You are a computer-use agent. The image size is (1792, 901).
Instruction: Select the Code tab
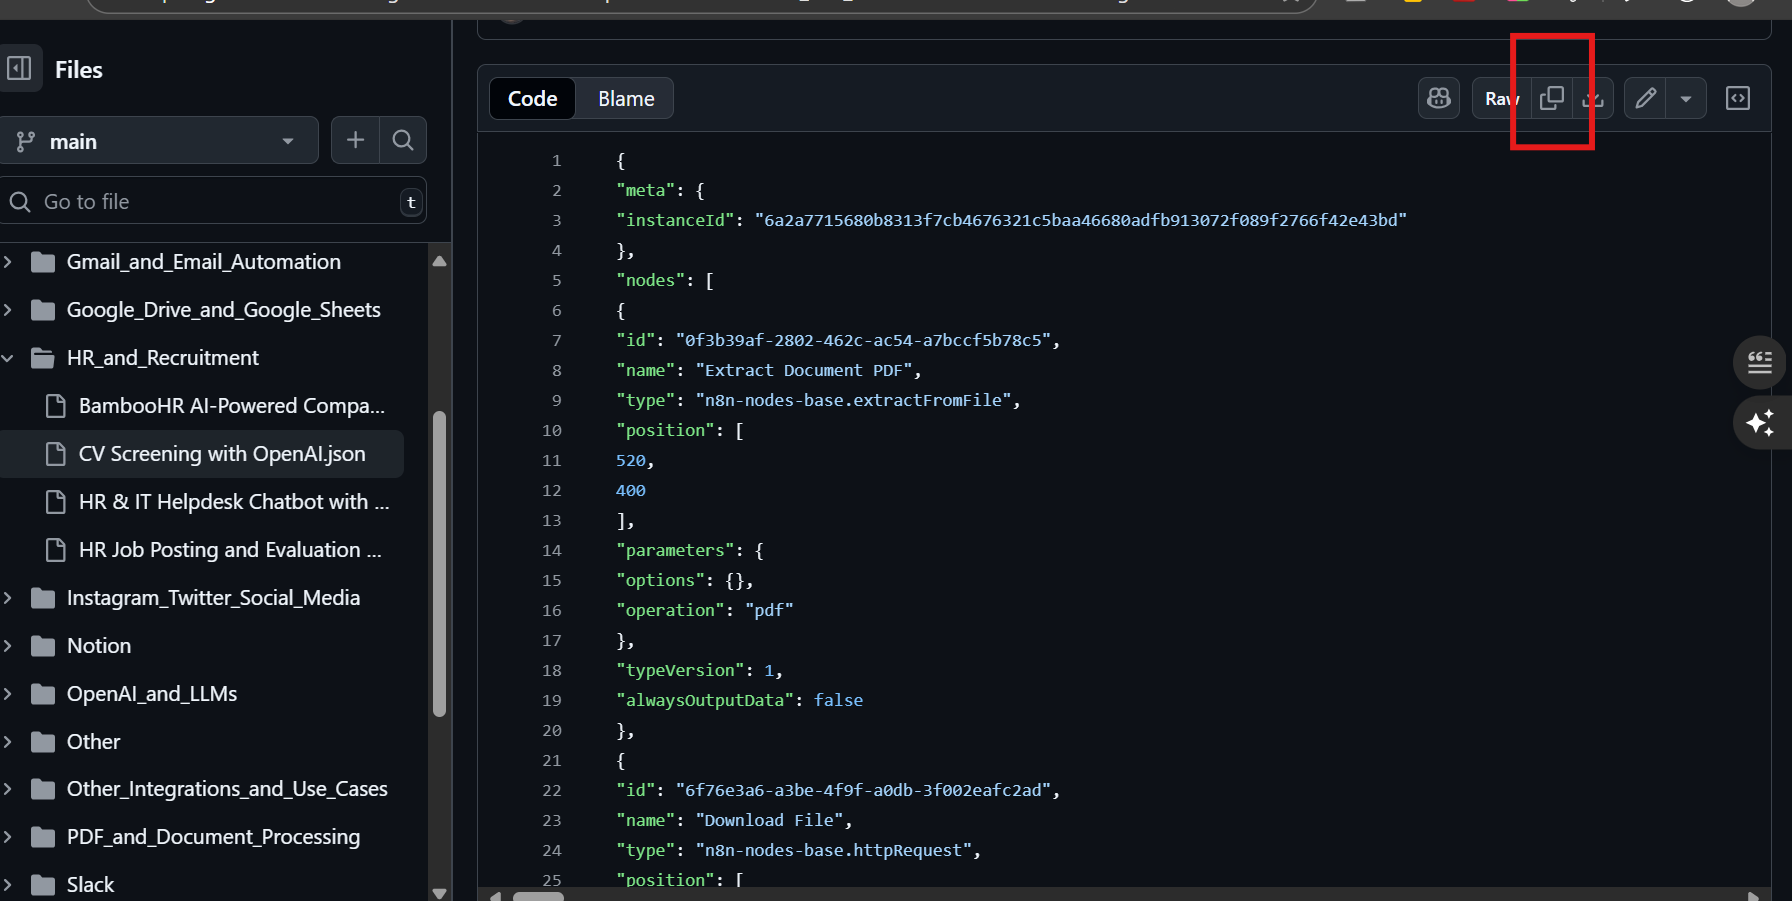pyautogui.click(x=532, y=99)
